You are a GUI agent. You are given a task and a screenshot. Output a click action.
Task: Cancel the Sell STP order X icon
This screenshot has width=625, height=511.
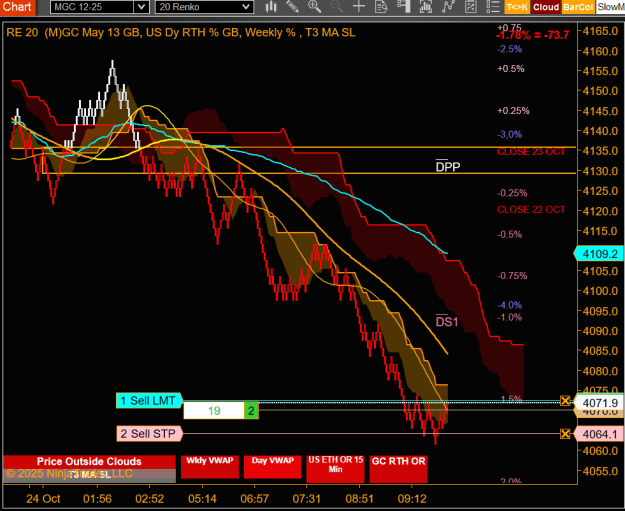[x=565, y=434]
